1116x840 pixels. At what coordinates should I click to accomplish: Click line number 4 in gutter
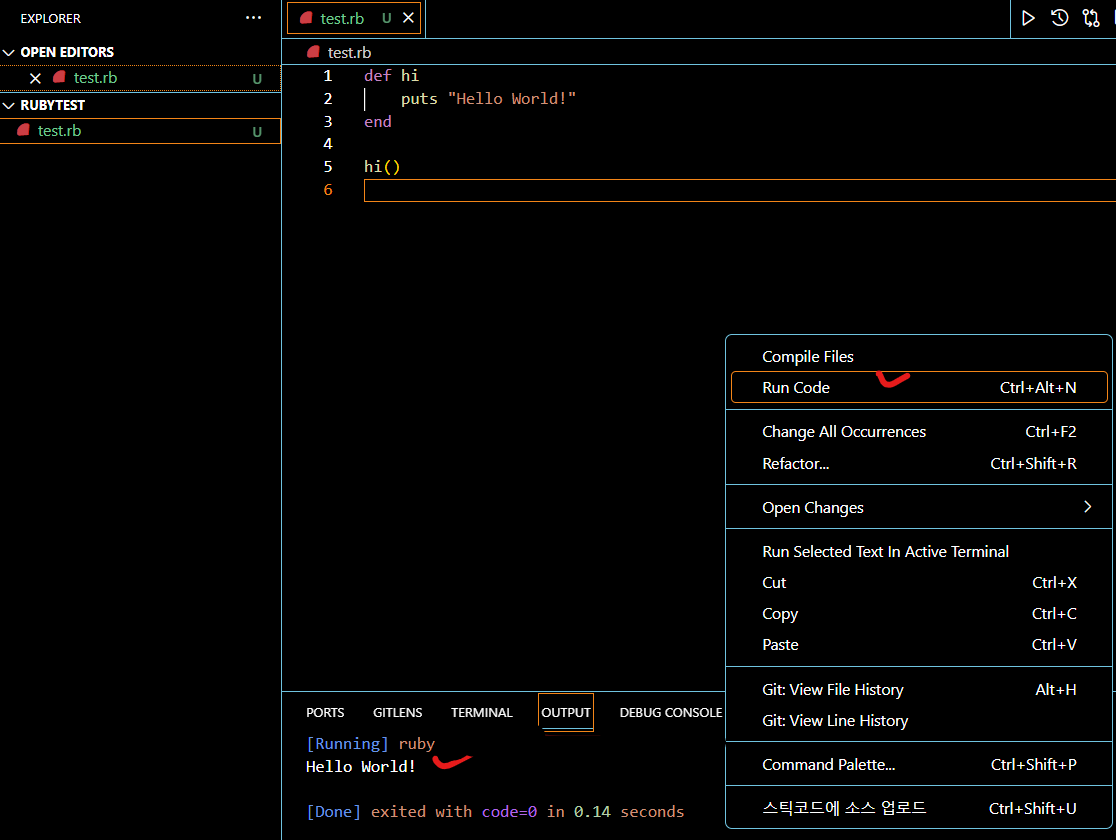tap(327, 144)
